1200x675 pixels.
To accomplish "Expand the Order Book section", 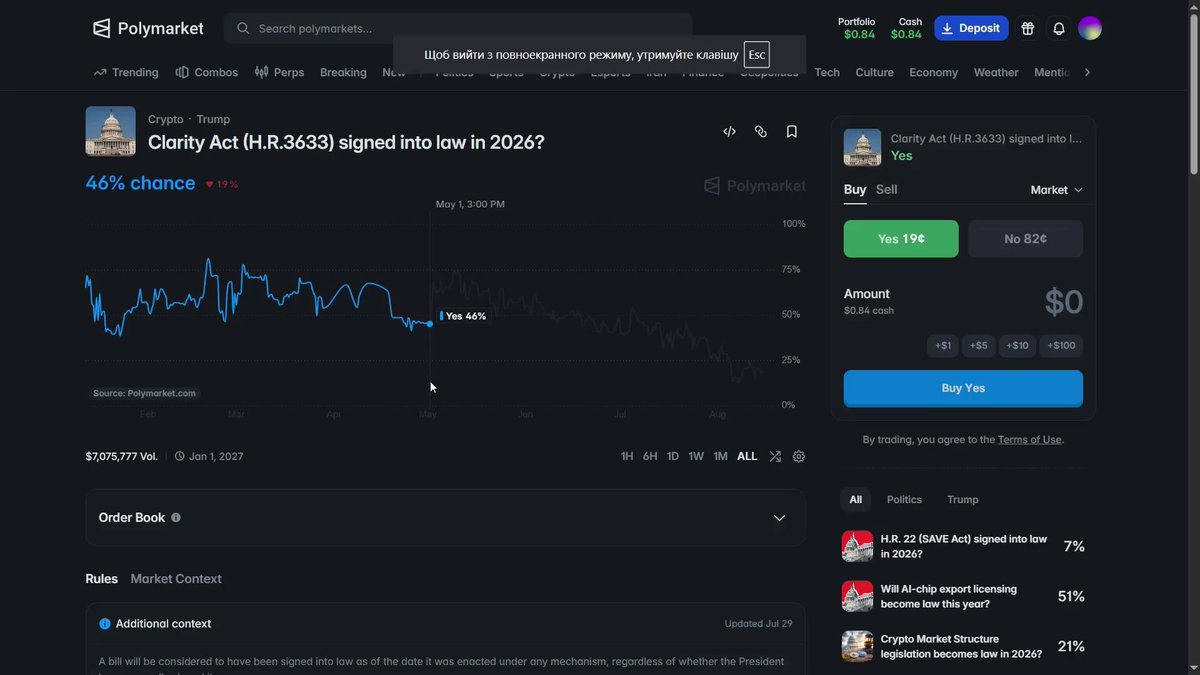I will pyautogui.click(x=780, y=518).
